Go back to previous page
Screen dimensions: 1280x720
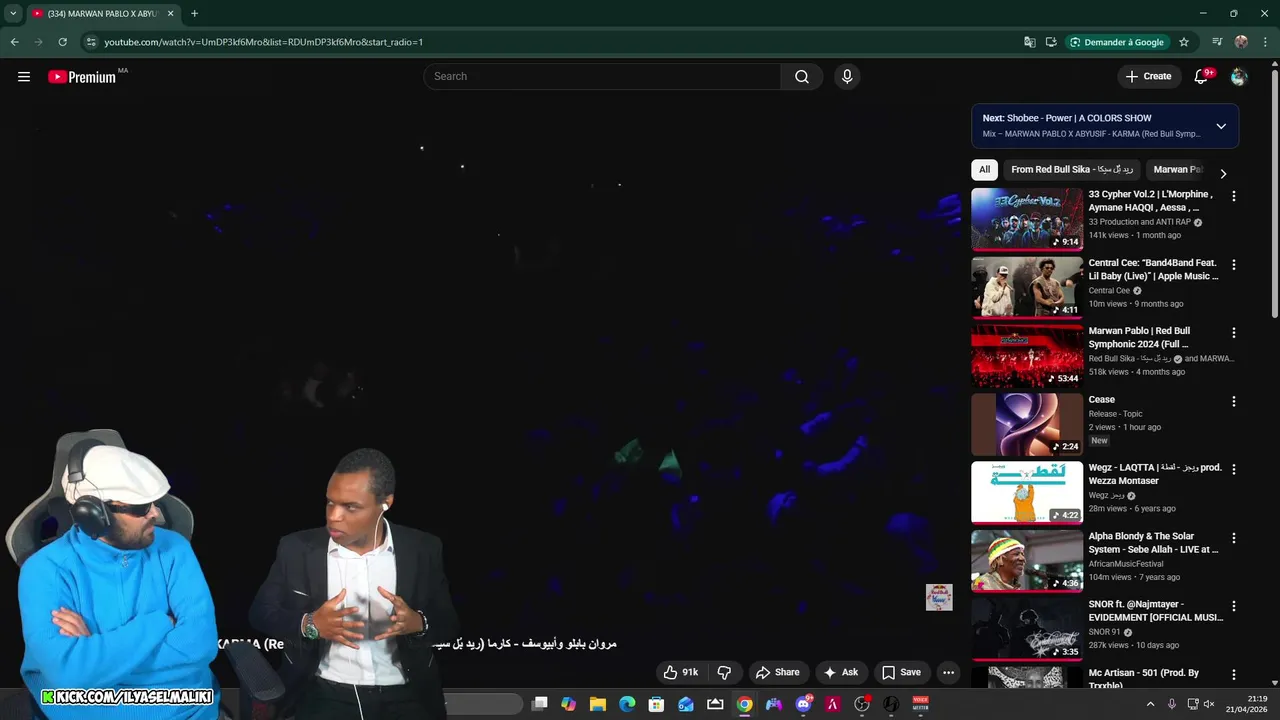click(x=14, y=42)
